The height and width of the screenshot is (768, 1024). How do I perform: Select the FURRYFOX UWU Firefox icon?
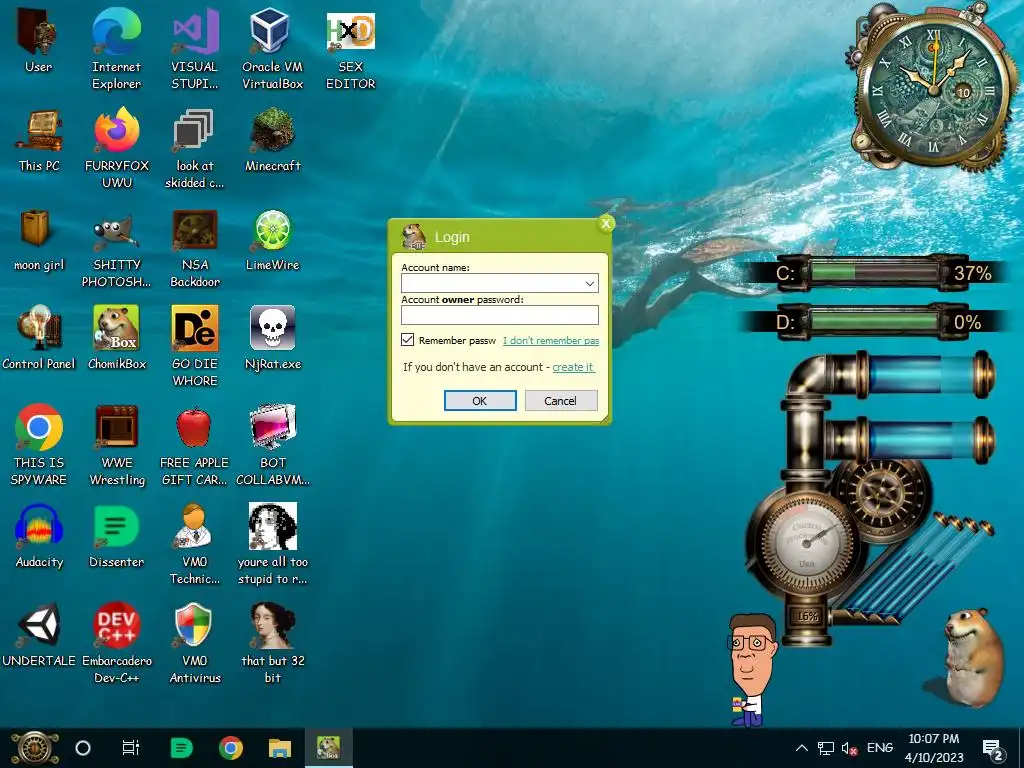tap(117, 148)
